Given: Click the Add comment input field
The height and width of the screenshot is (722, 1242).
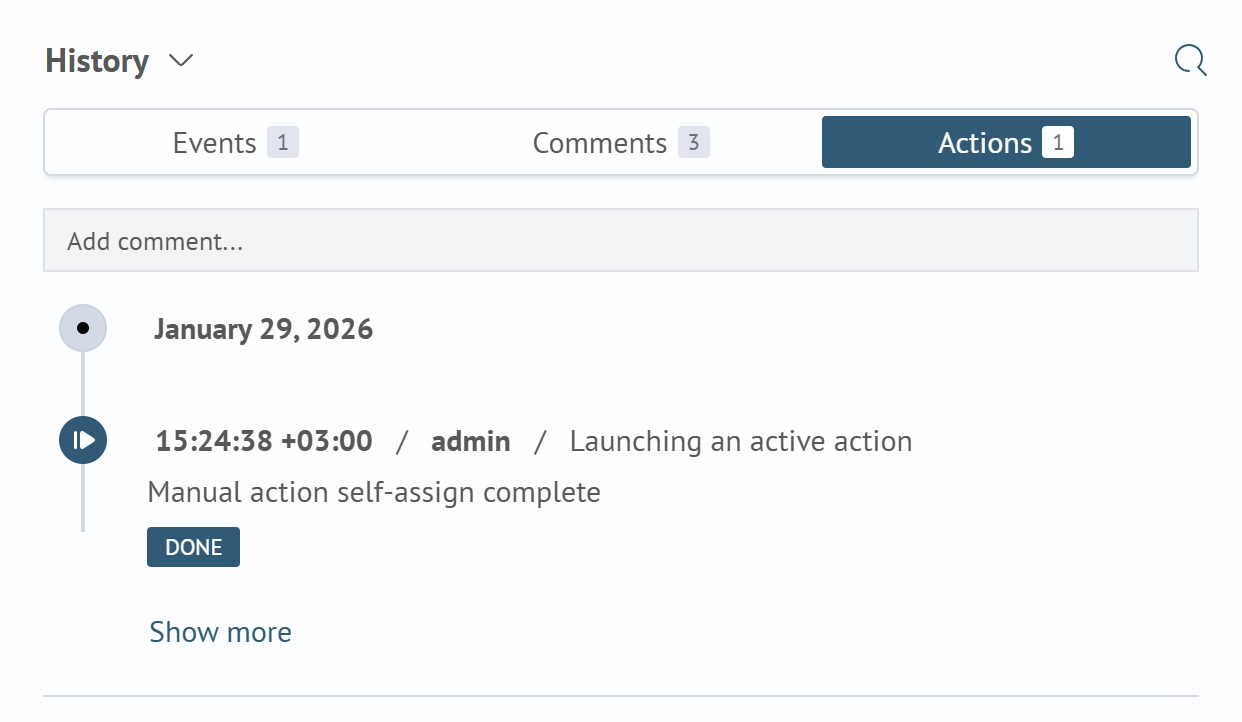Looking at the screenshot, I should click(620, 240).
